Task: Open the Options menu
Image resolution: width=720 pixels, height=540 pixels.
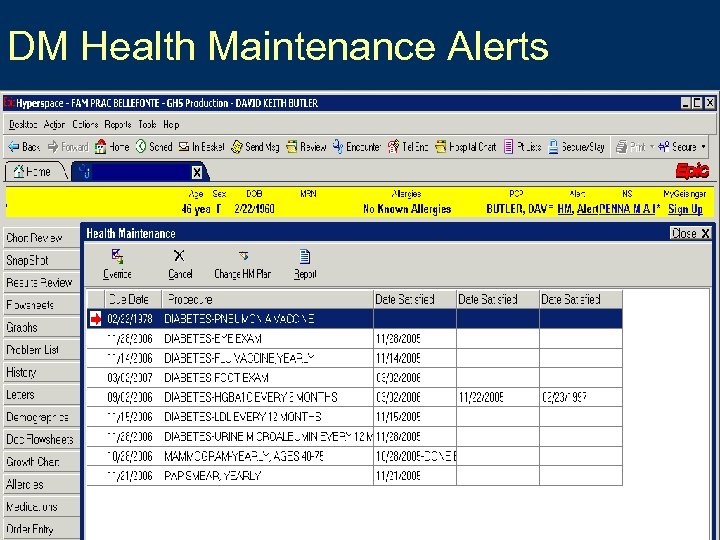Action: (85, 124)
